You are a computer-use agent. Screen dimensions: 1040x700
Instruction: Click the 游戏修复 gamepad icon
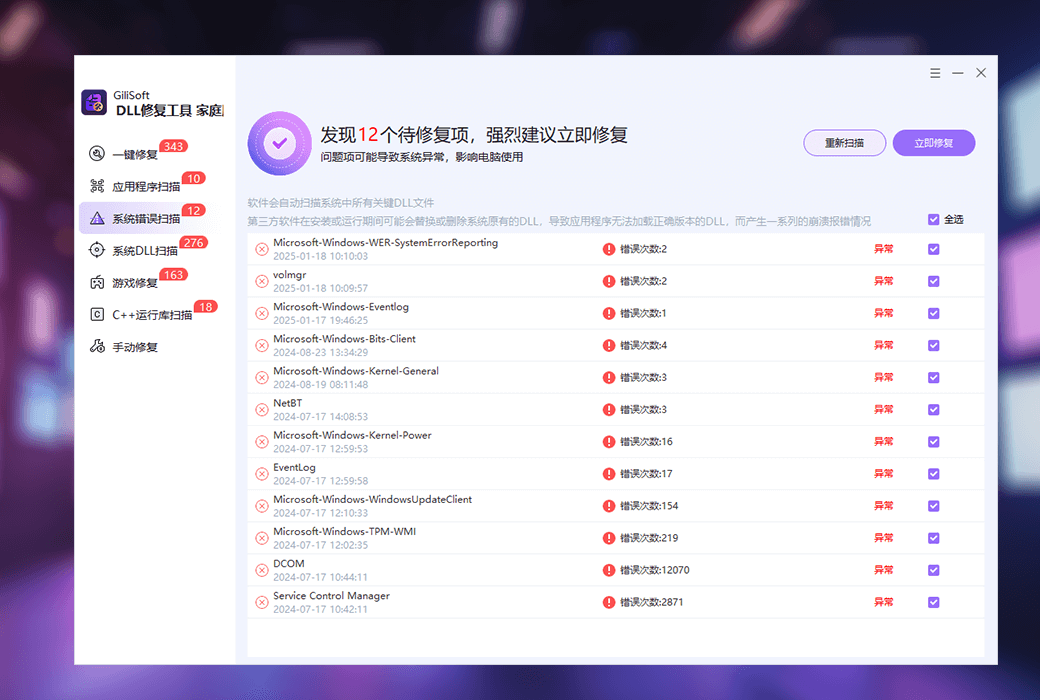97,283
